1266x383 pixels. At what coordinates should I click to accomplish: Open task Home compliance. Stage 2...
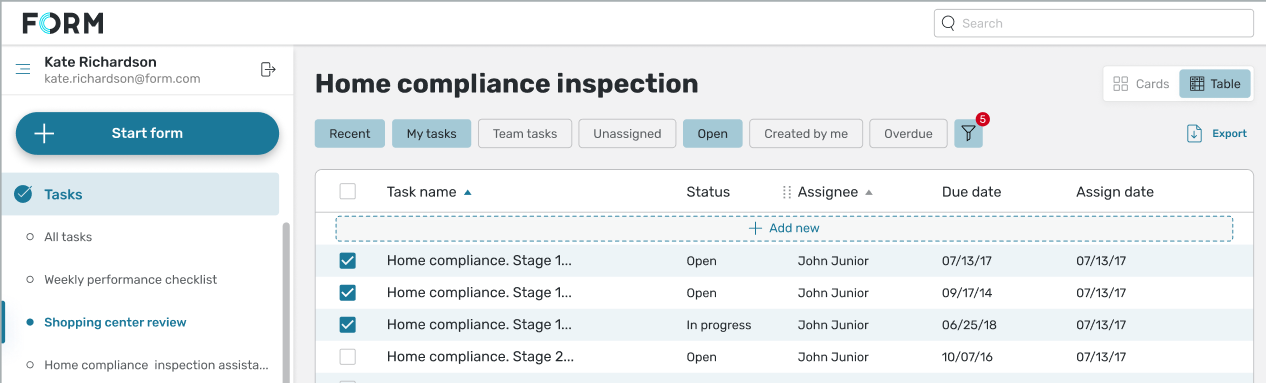[480, 357]
